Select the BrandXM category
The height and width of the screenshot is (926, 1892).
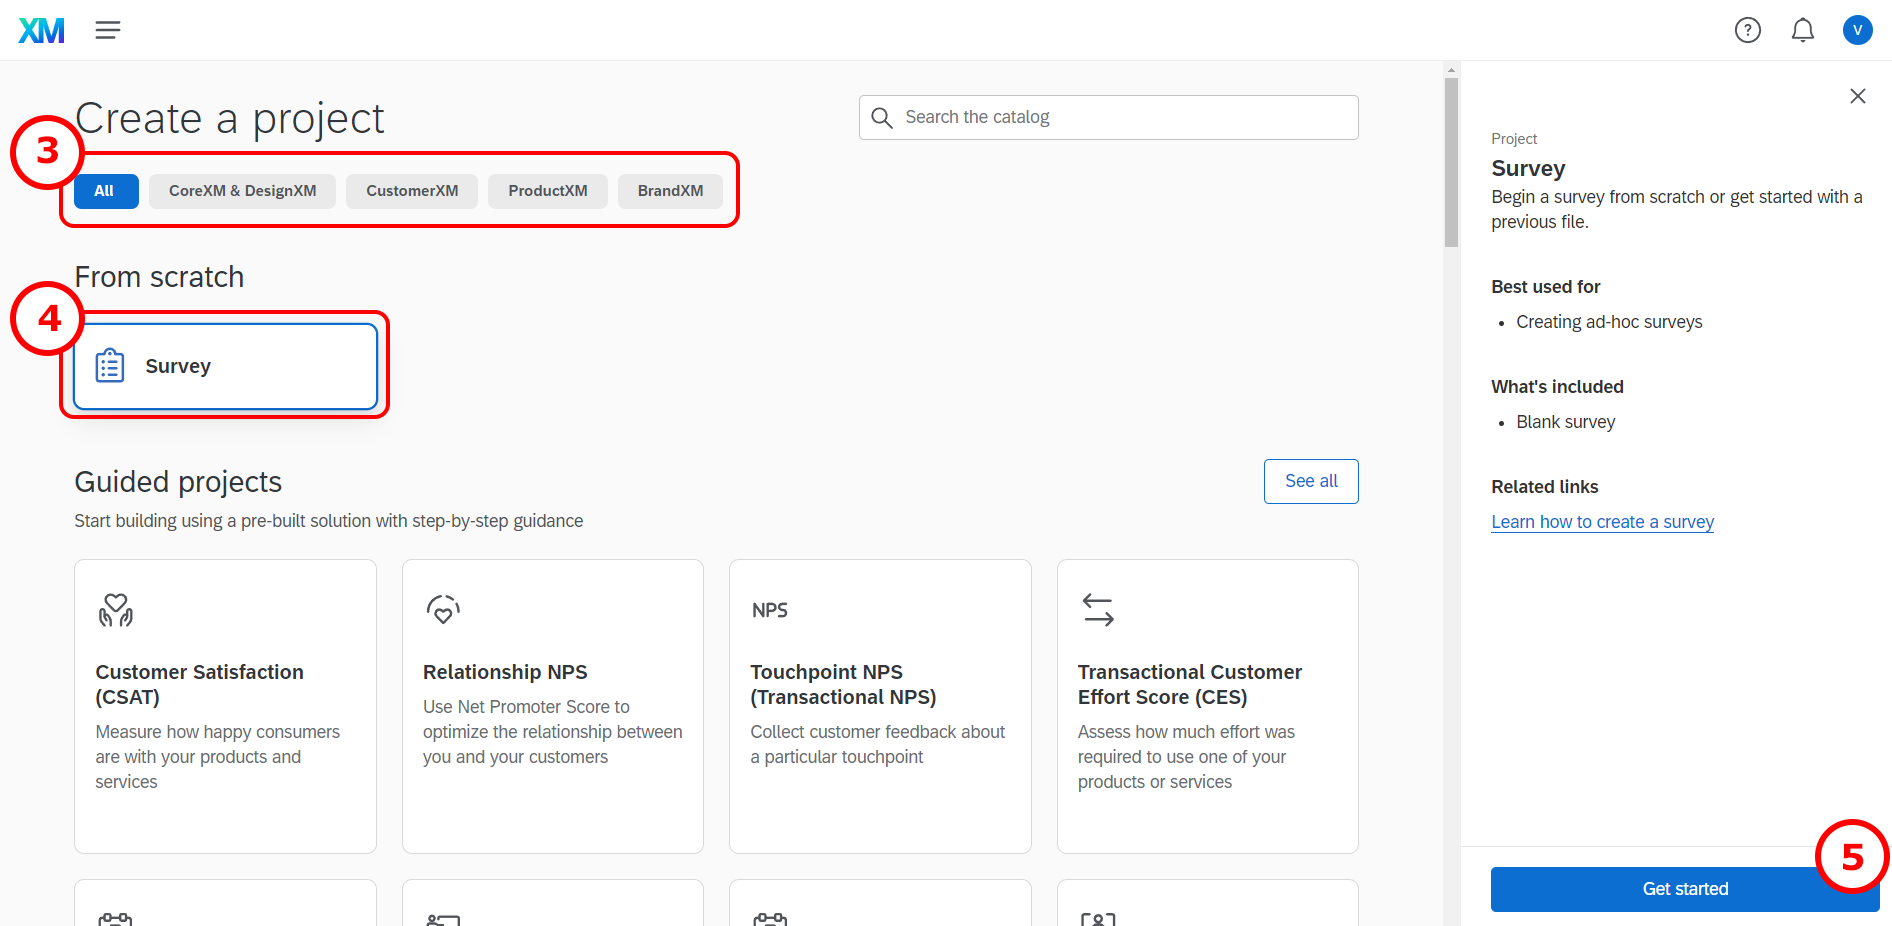[x=670, y=191]
